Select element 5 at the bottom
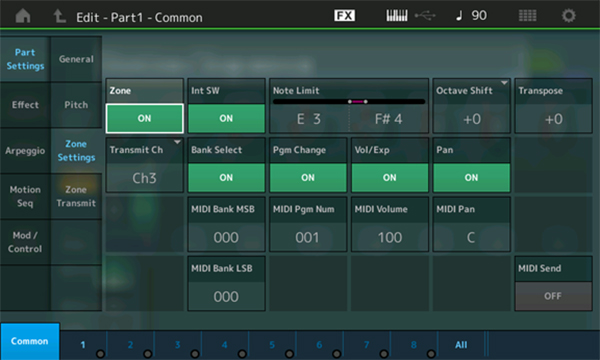Screen dimensions: 600x360 (x=272, y=344)
